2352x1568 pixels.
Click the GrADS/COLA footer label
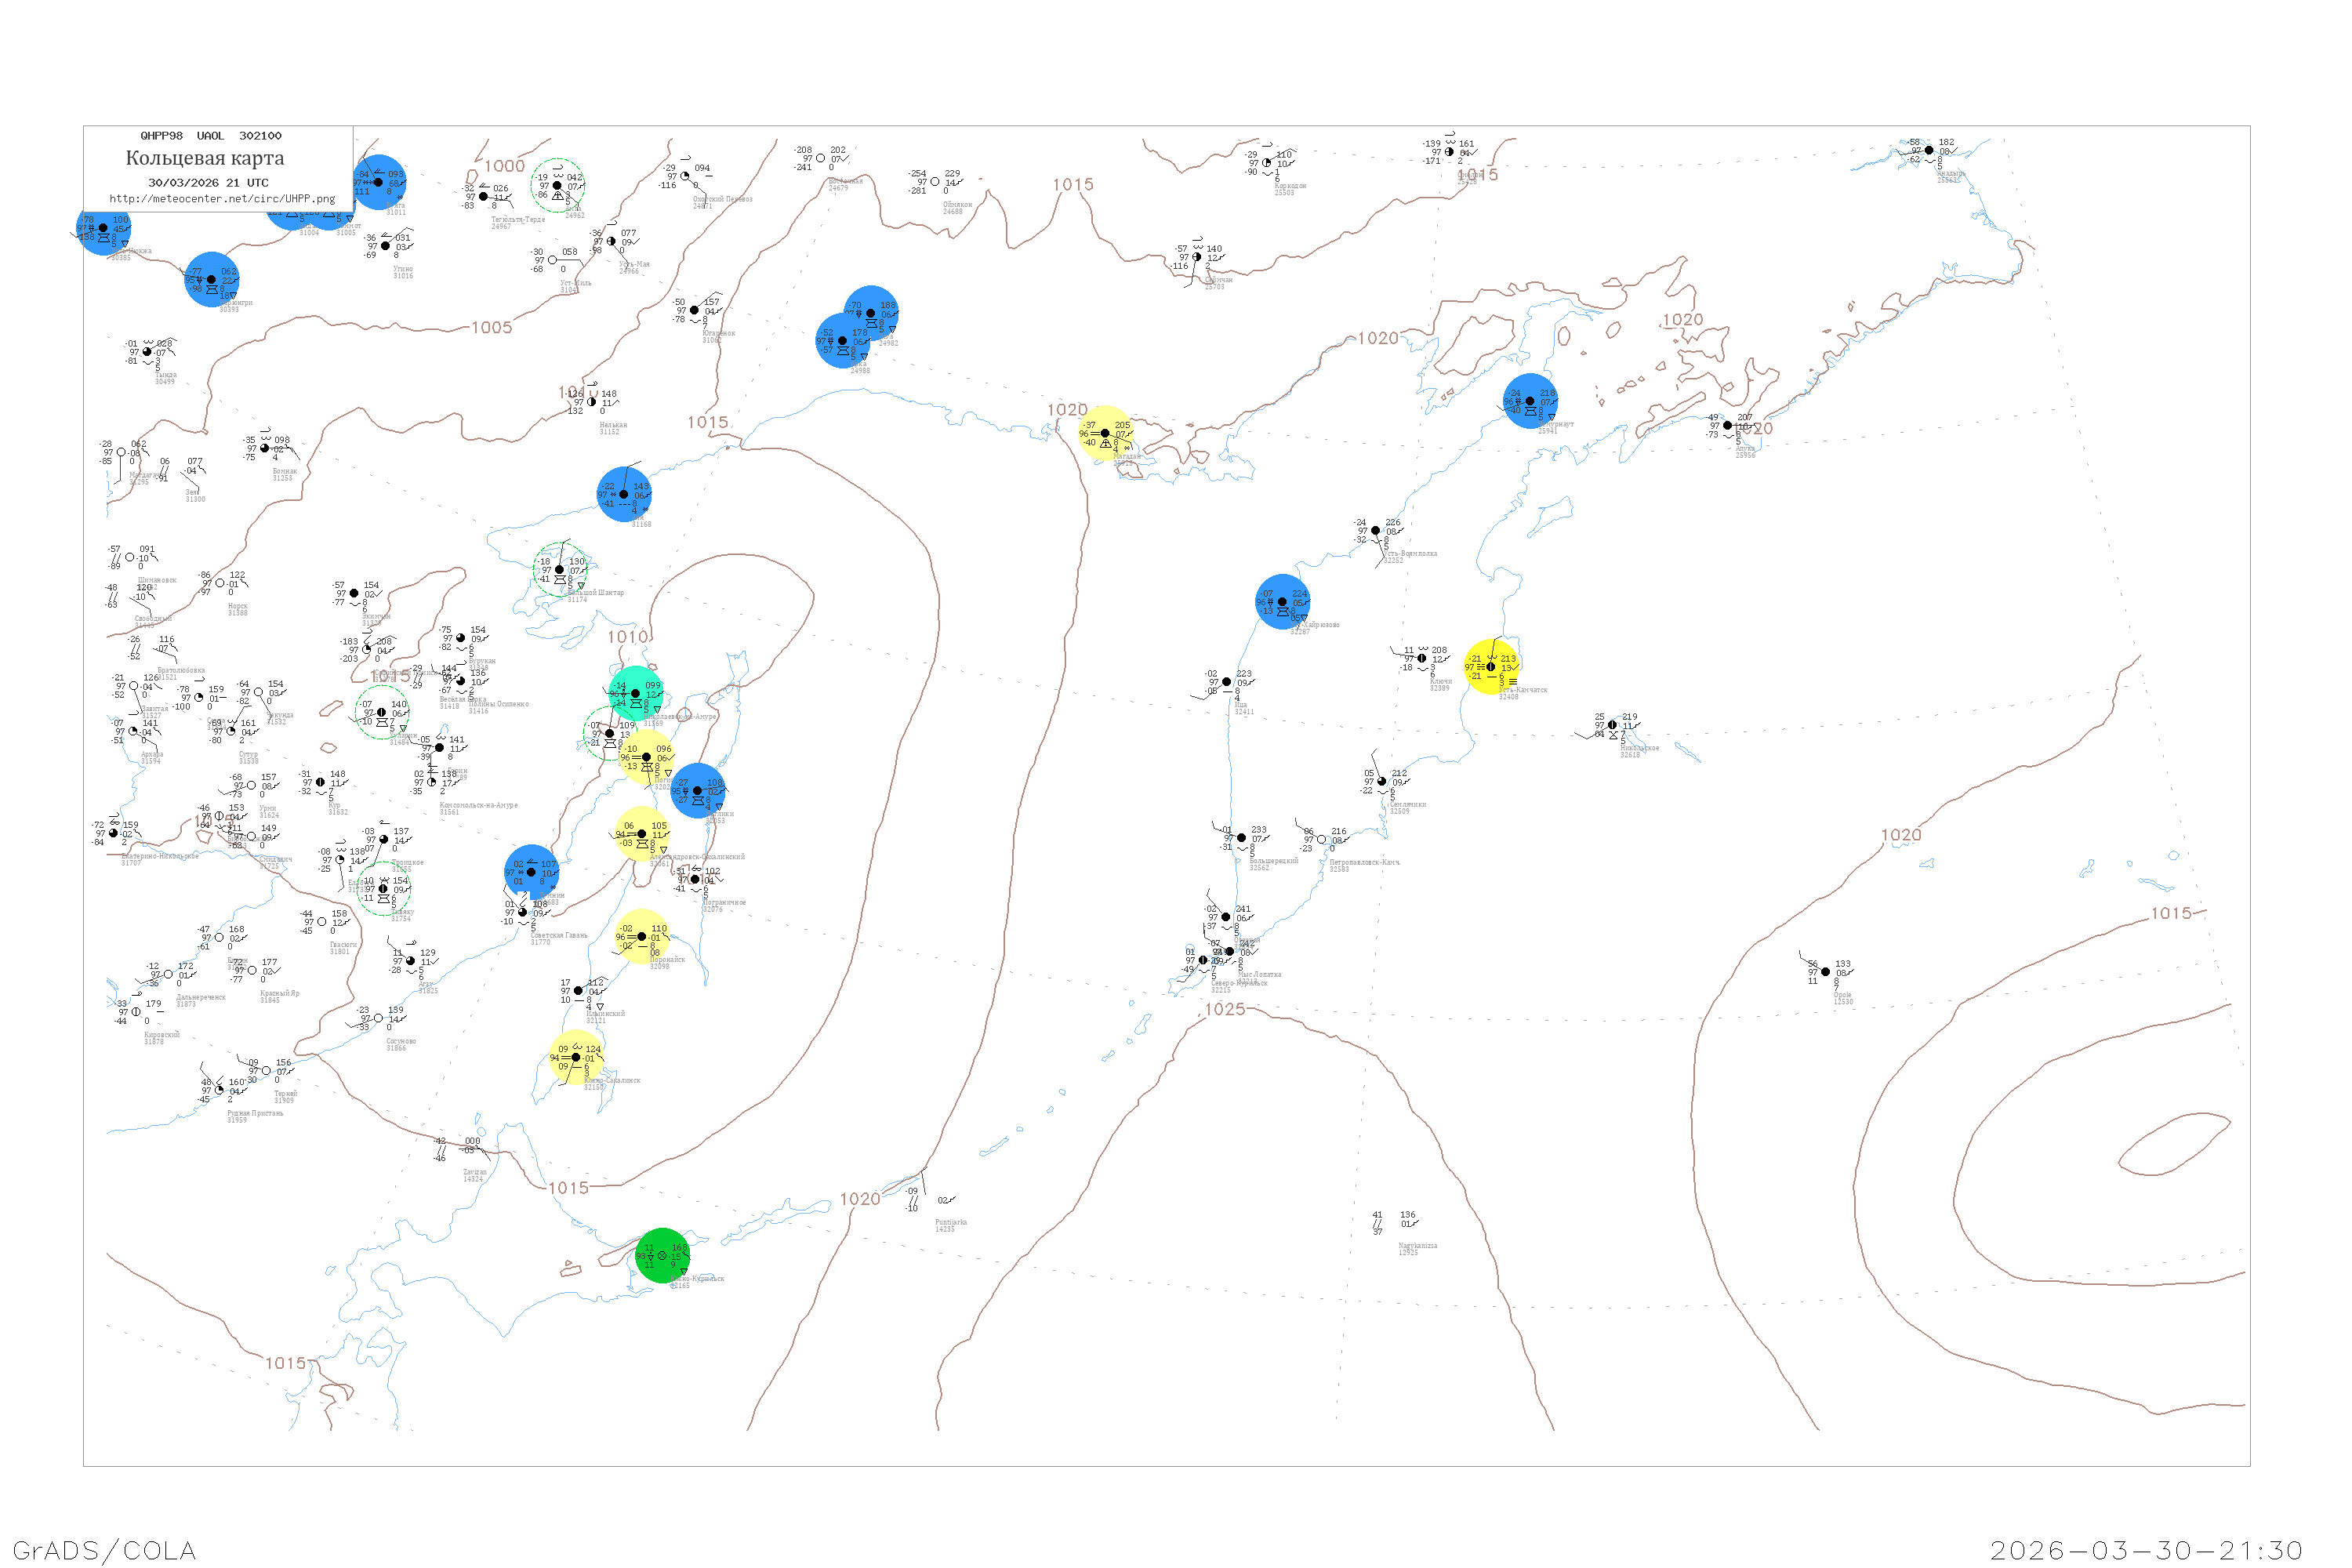[x=104, y=1550]
